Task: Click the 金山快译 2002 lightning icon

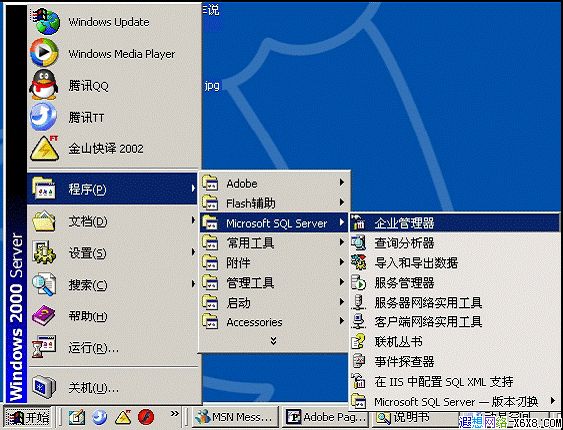Action: tap(45, 148)
